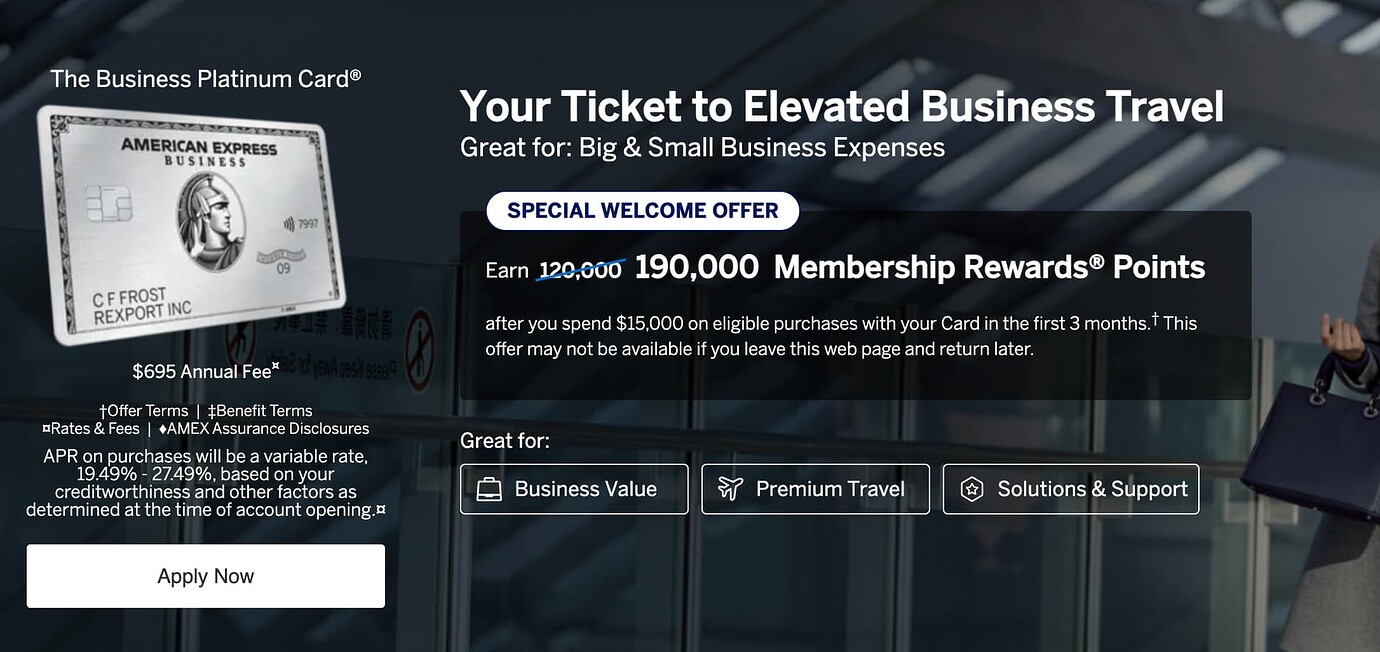The width and height of the screenshot is (1380, 652).
Task: Click the Special Welcome Offer badge
Action: (x=642, y=211)
